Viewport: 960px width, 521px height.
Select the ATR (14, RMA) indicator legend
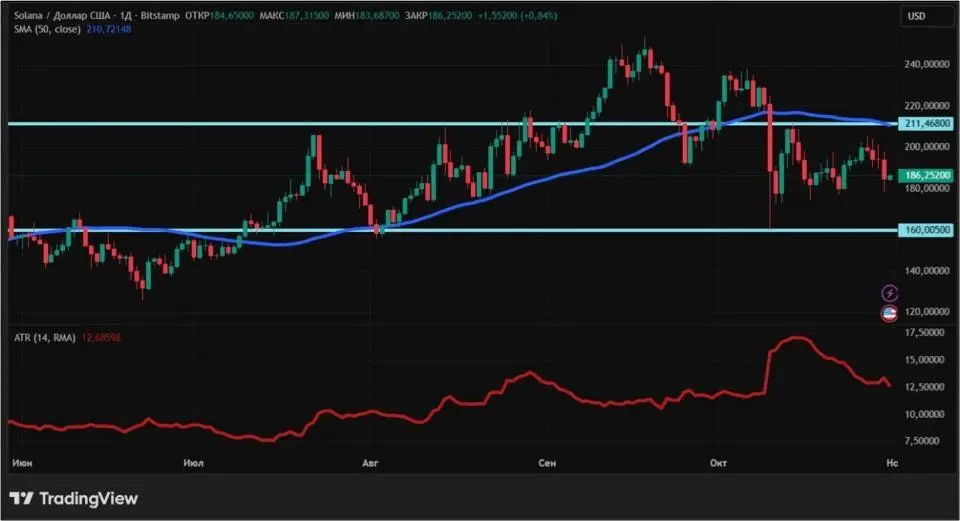click(x=43, y=337)
